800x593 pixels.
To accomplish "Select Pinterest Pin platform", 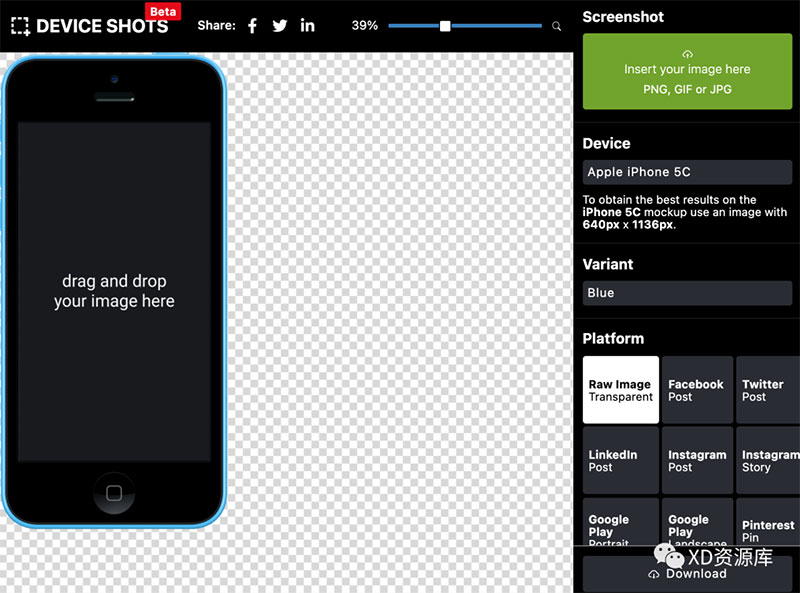I will 768,522.
